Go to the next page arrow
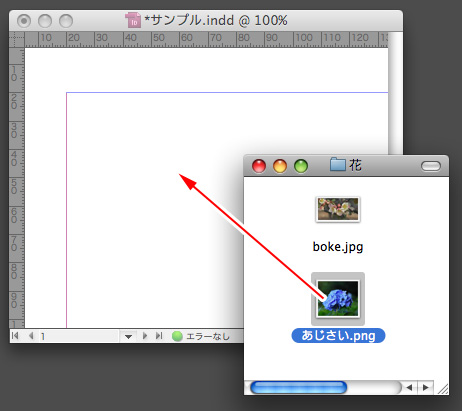462x411 pixels. pos(145,336)
